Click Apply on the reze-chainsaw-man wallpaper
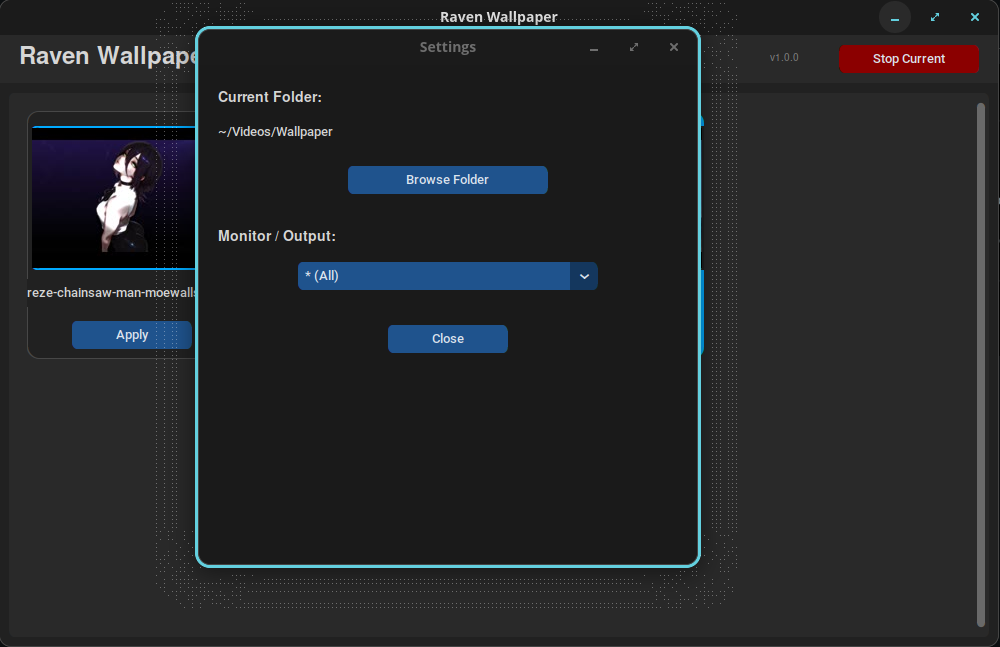This screenshot has width=1000, height=647. (131, 335)
